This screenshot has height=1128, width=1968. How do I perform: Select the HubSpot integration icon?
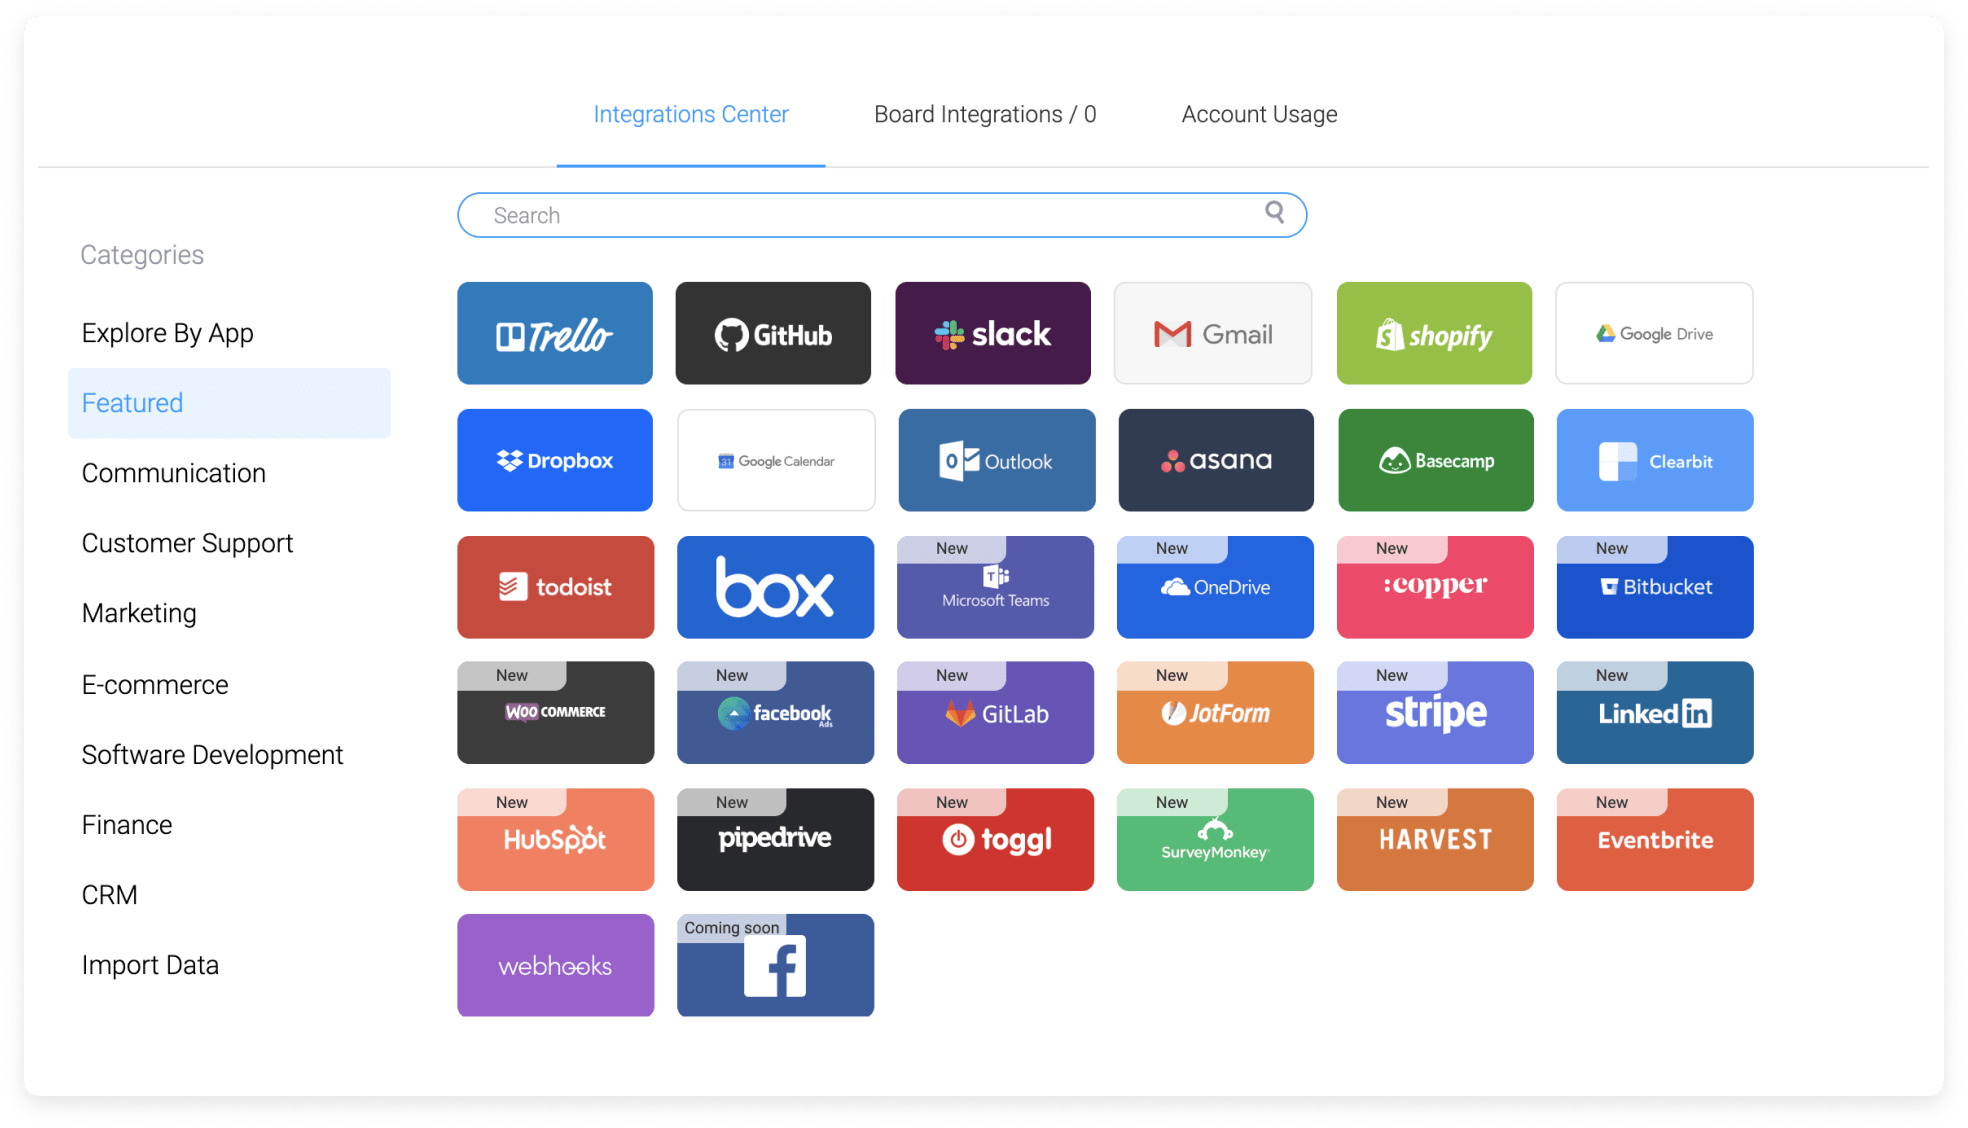click(558, 838)
